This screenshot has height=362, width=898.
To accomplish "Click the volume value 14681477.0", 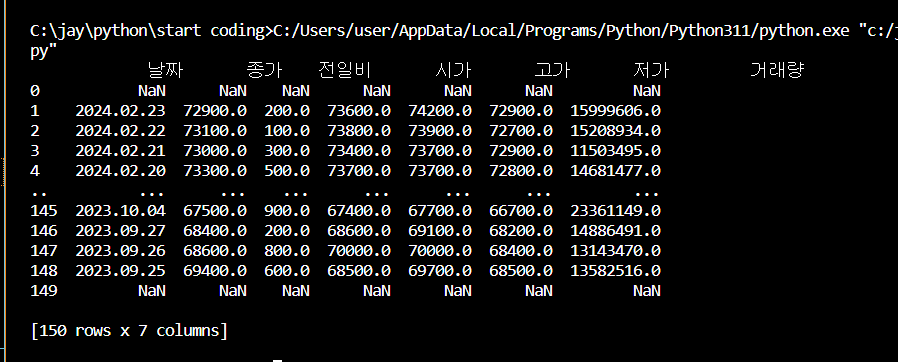I will 615,171.
